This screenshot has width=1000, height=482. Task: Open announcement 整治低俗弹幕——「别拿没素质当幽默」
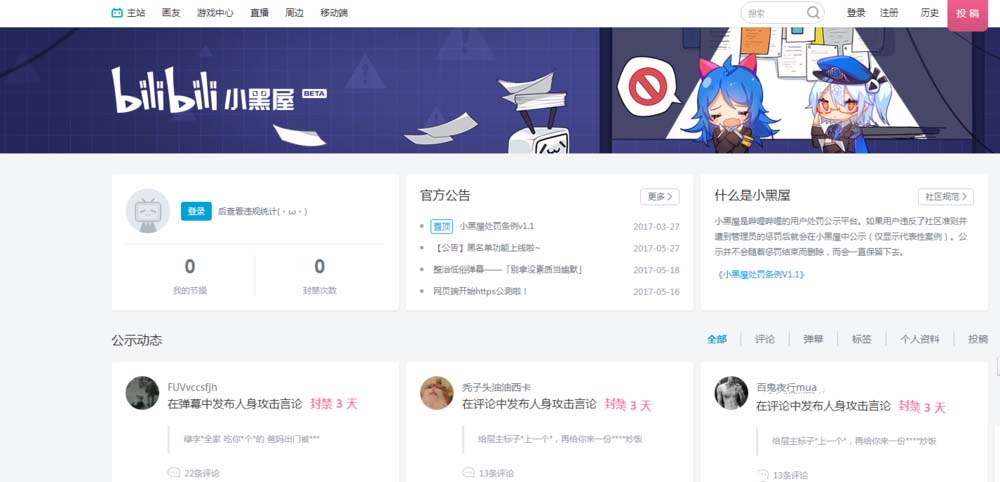click(x=507, y=270)
